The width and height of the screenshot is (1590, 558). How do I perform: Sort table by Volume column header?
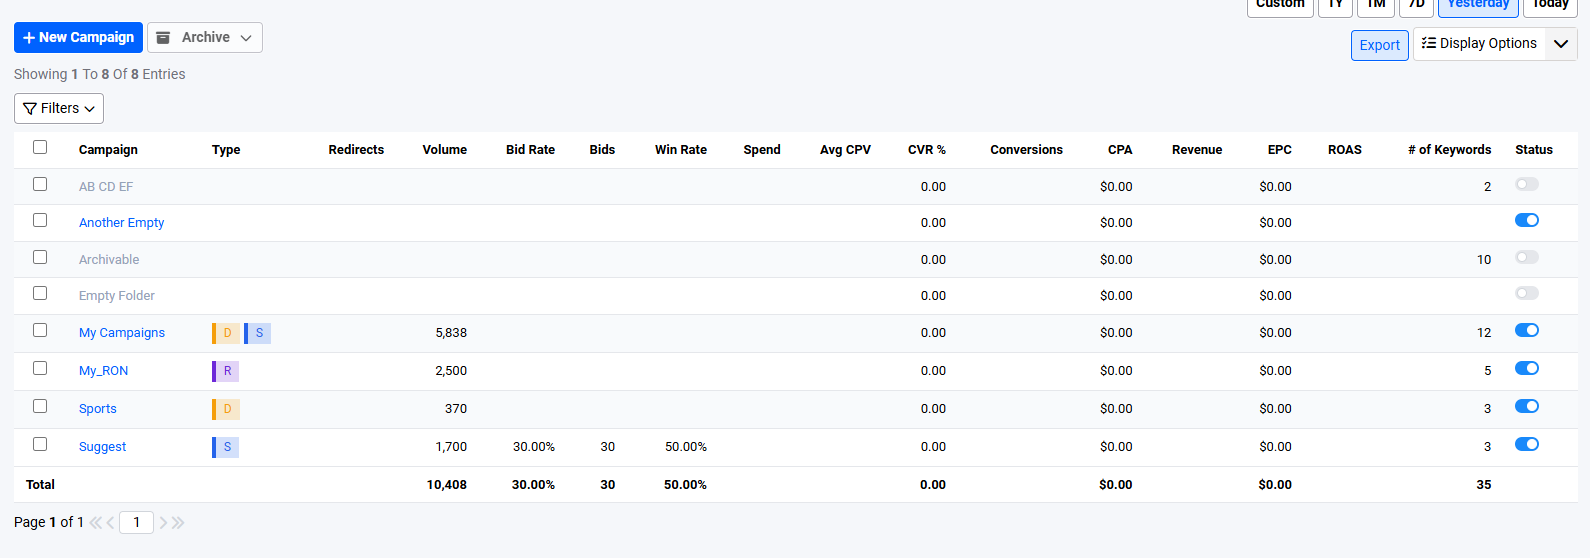(444, 150)
